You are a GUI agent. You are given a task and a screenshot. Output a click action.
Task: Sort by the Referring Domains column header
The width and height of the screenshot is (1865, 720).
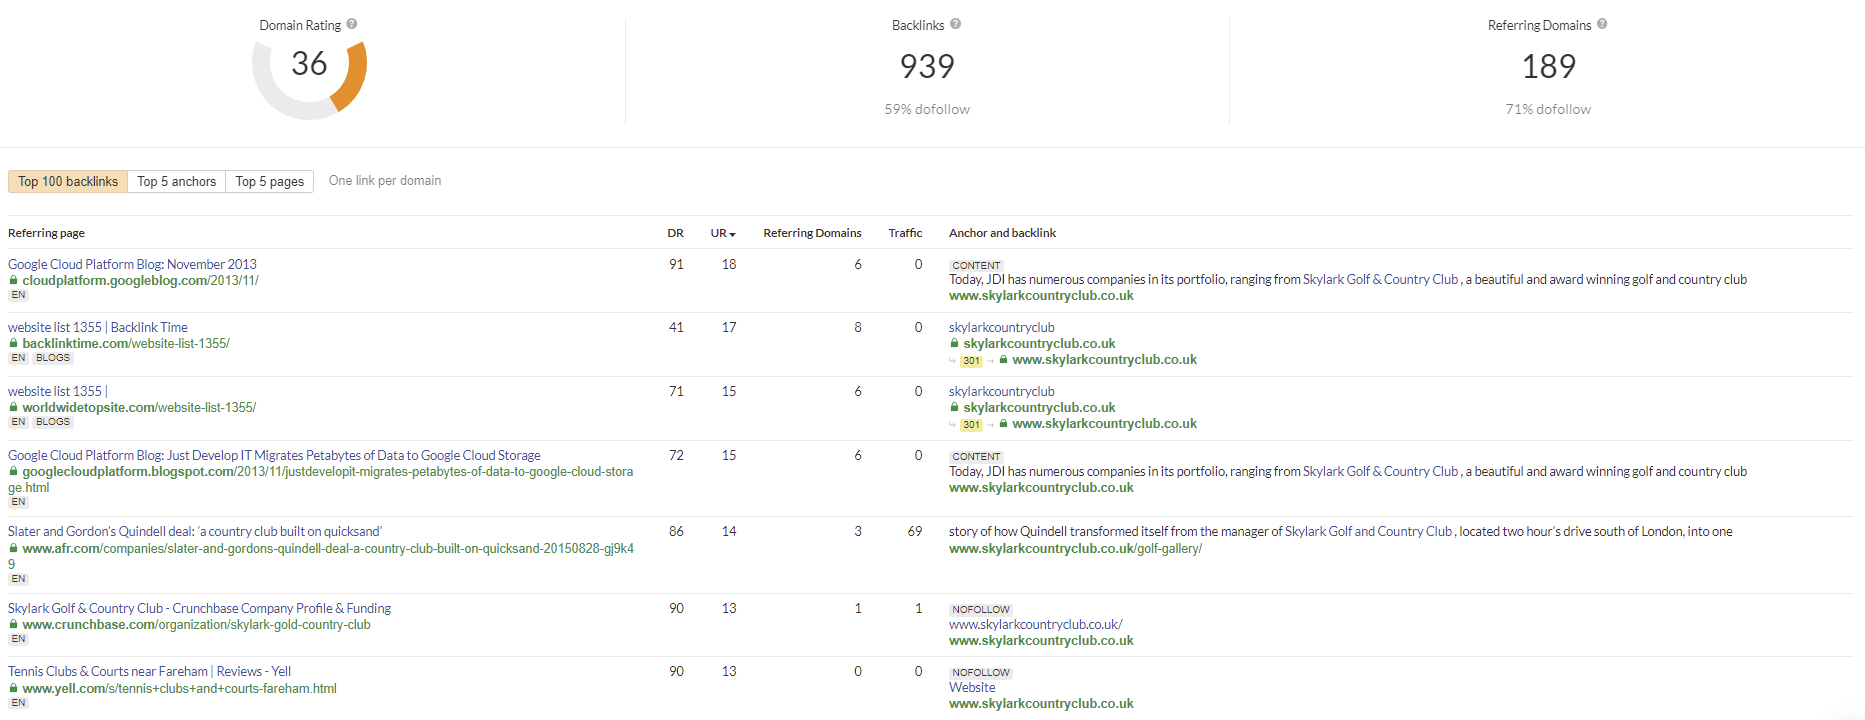coord(812,233)
